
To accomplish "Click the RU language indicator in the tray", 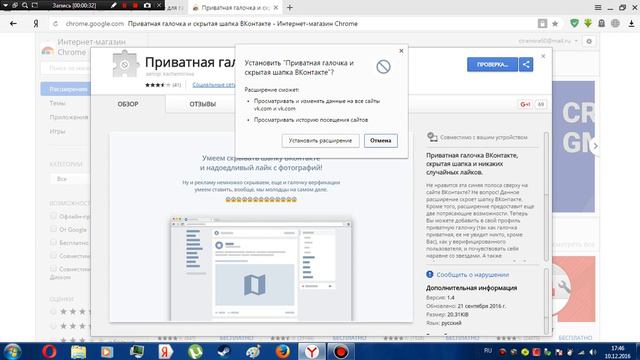I will pos(488,351).
